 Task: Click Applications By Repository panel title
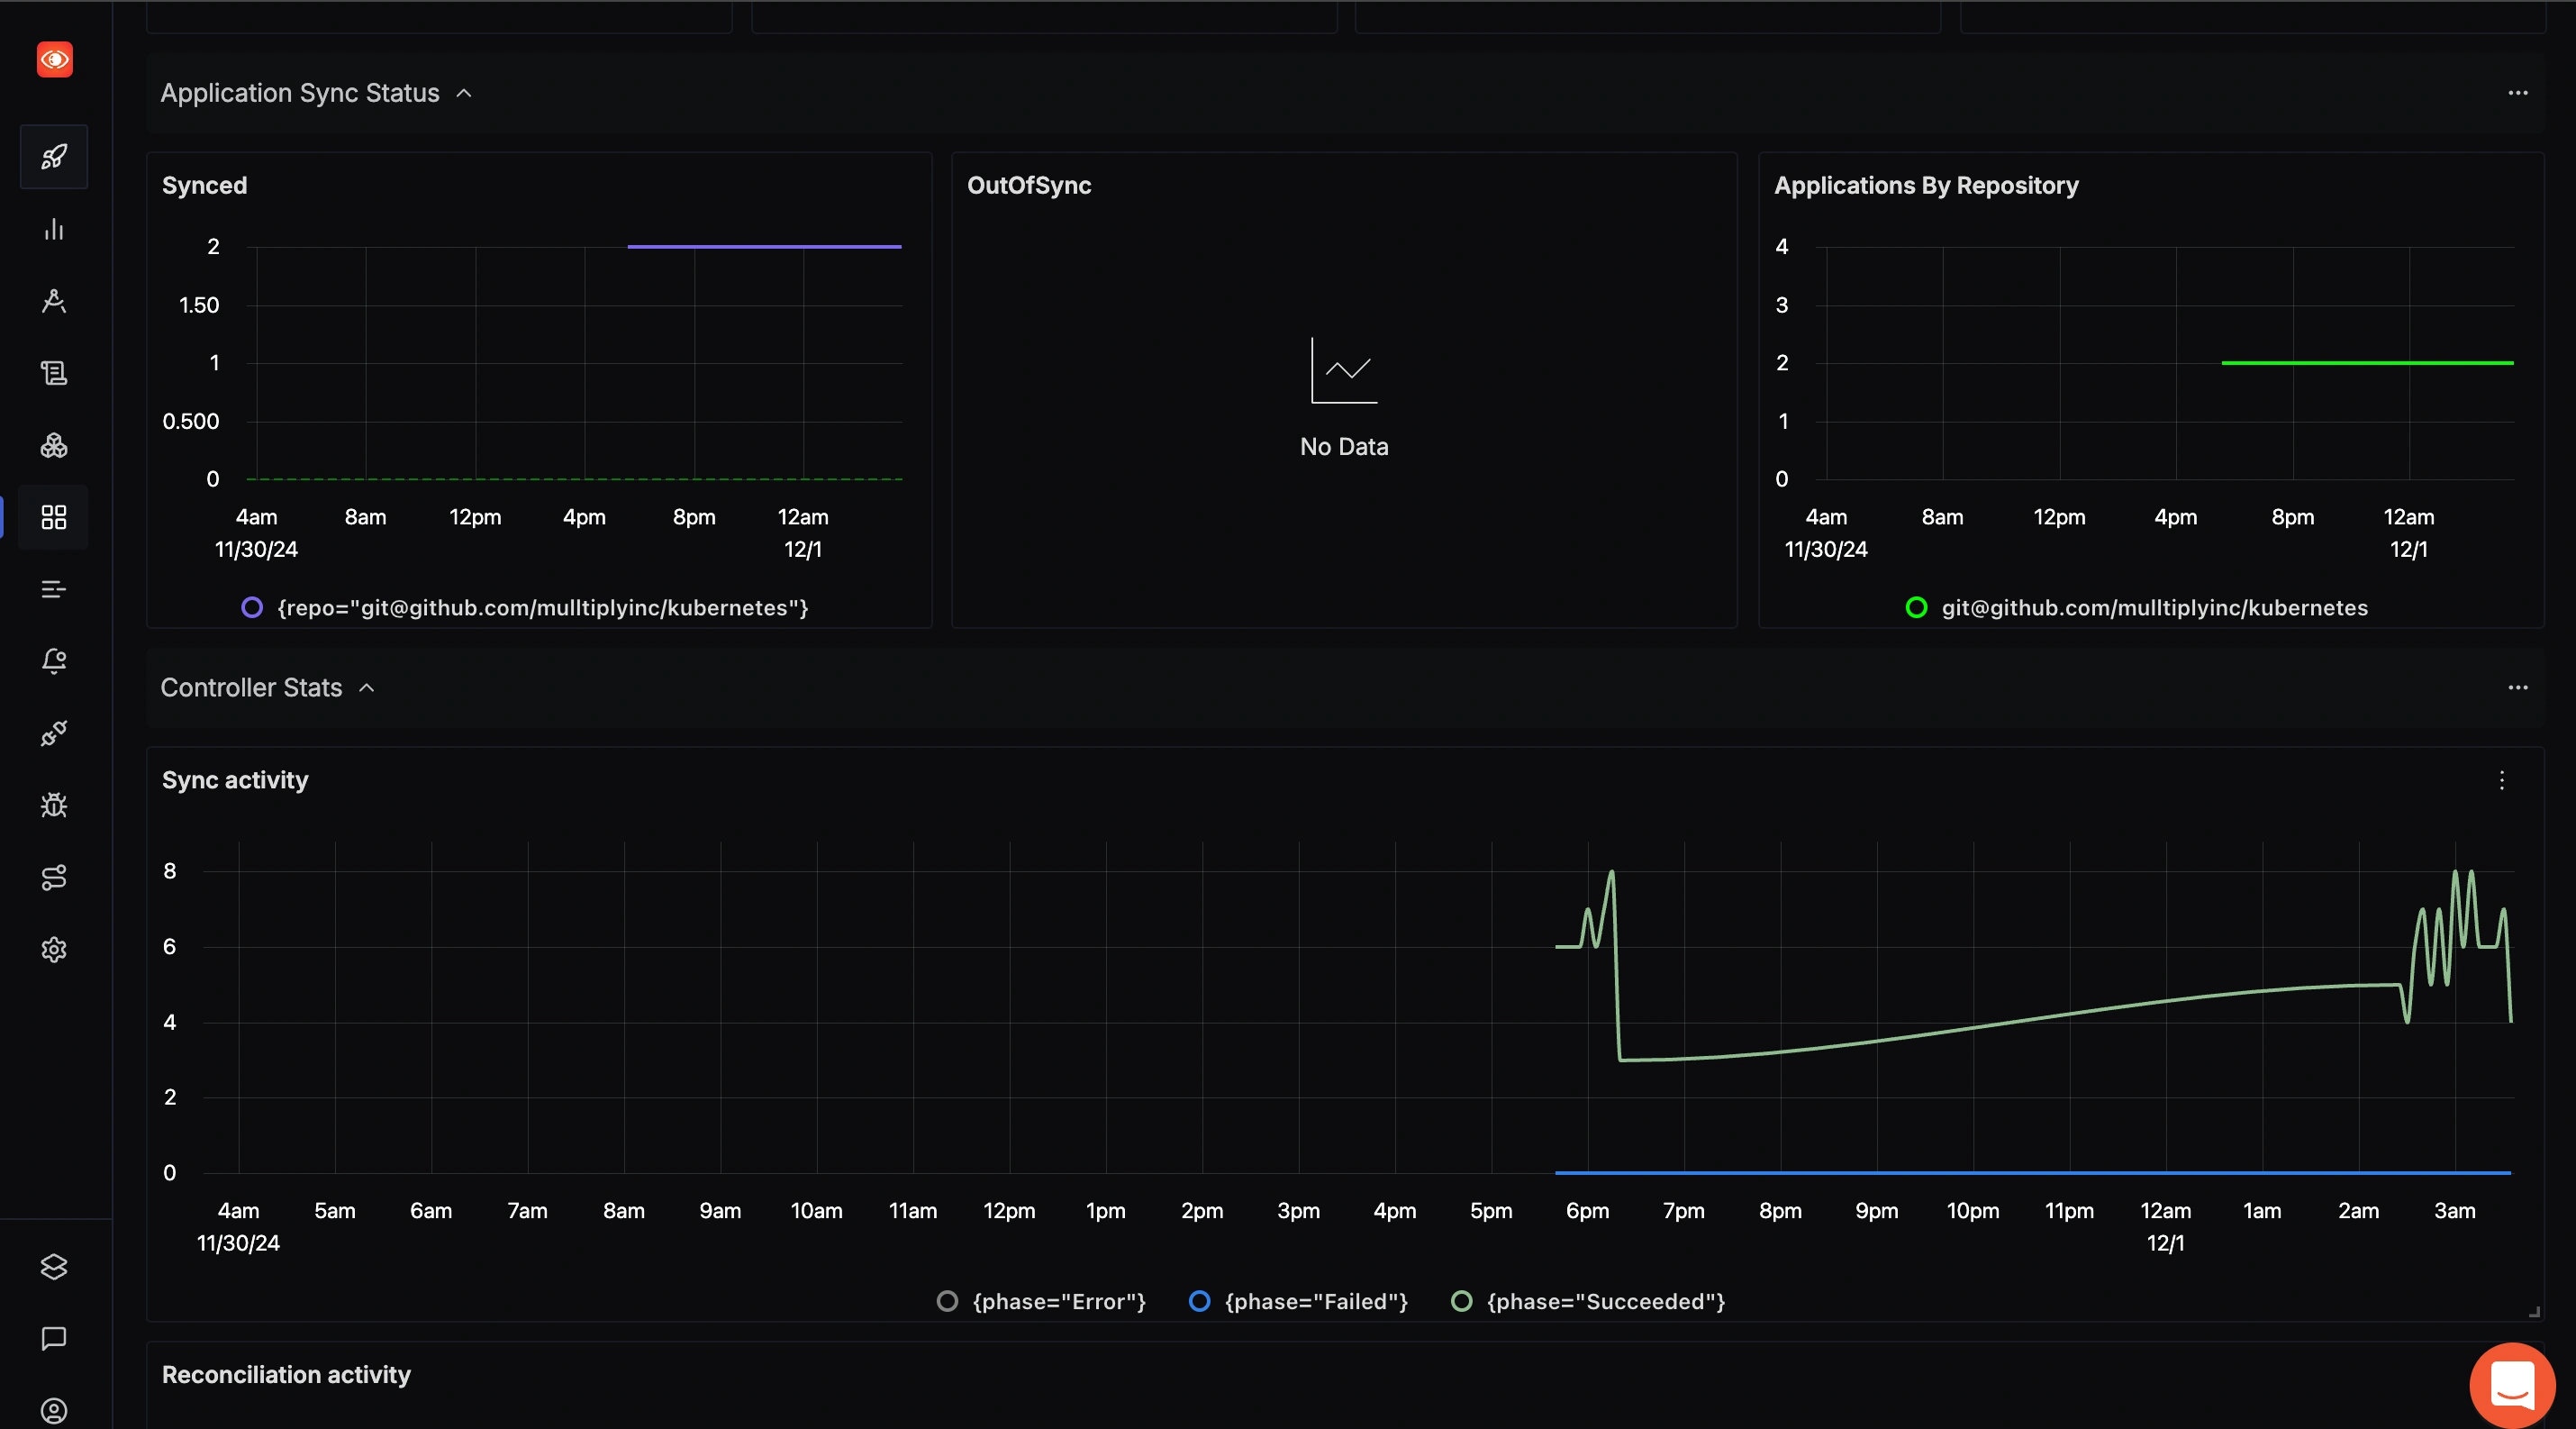click(1926, 186)
